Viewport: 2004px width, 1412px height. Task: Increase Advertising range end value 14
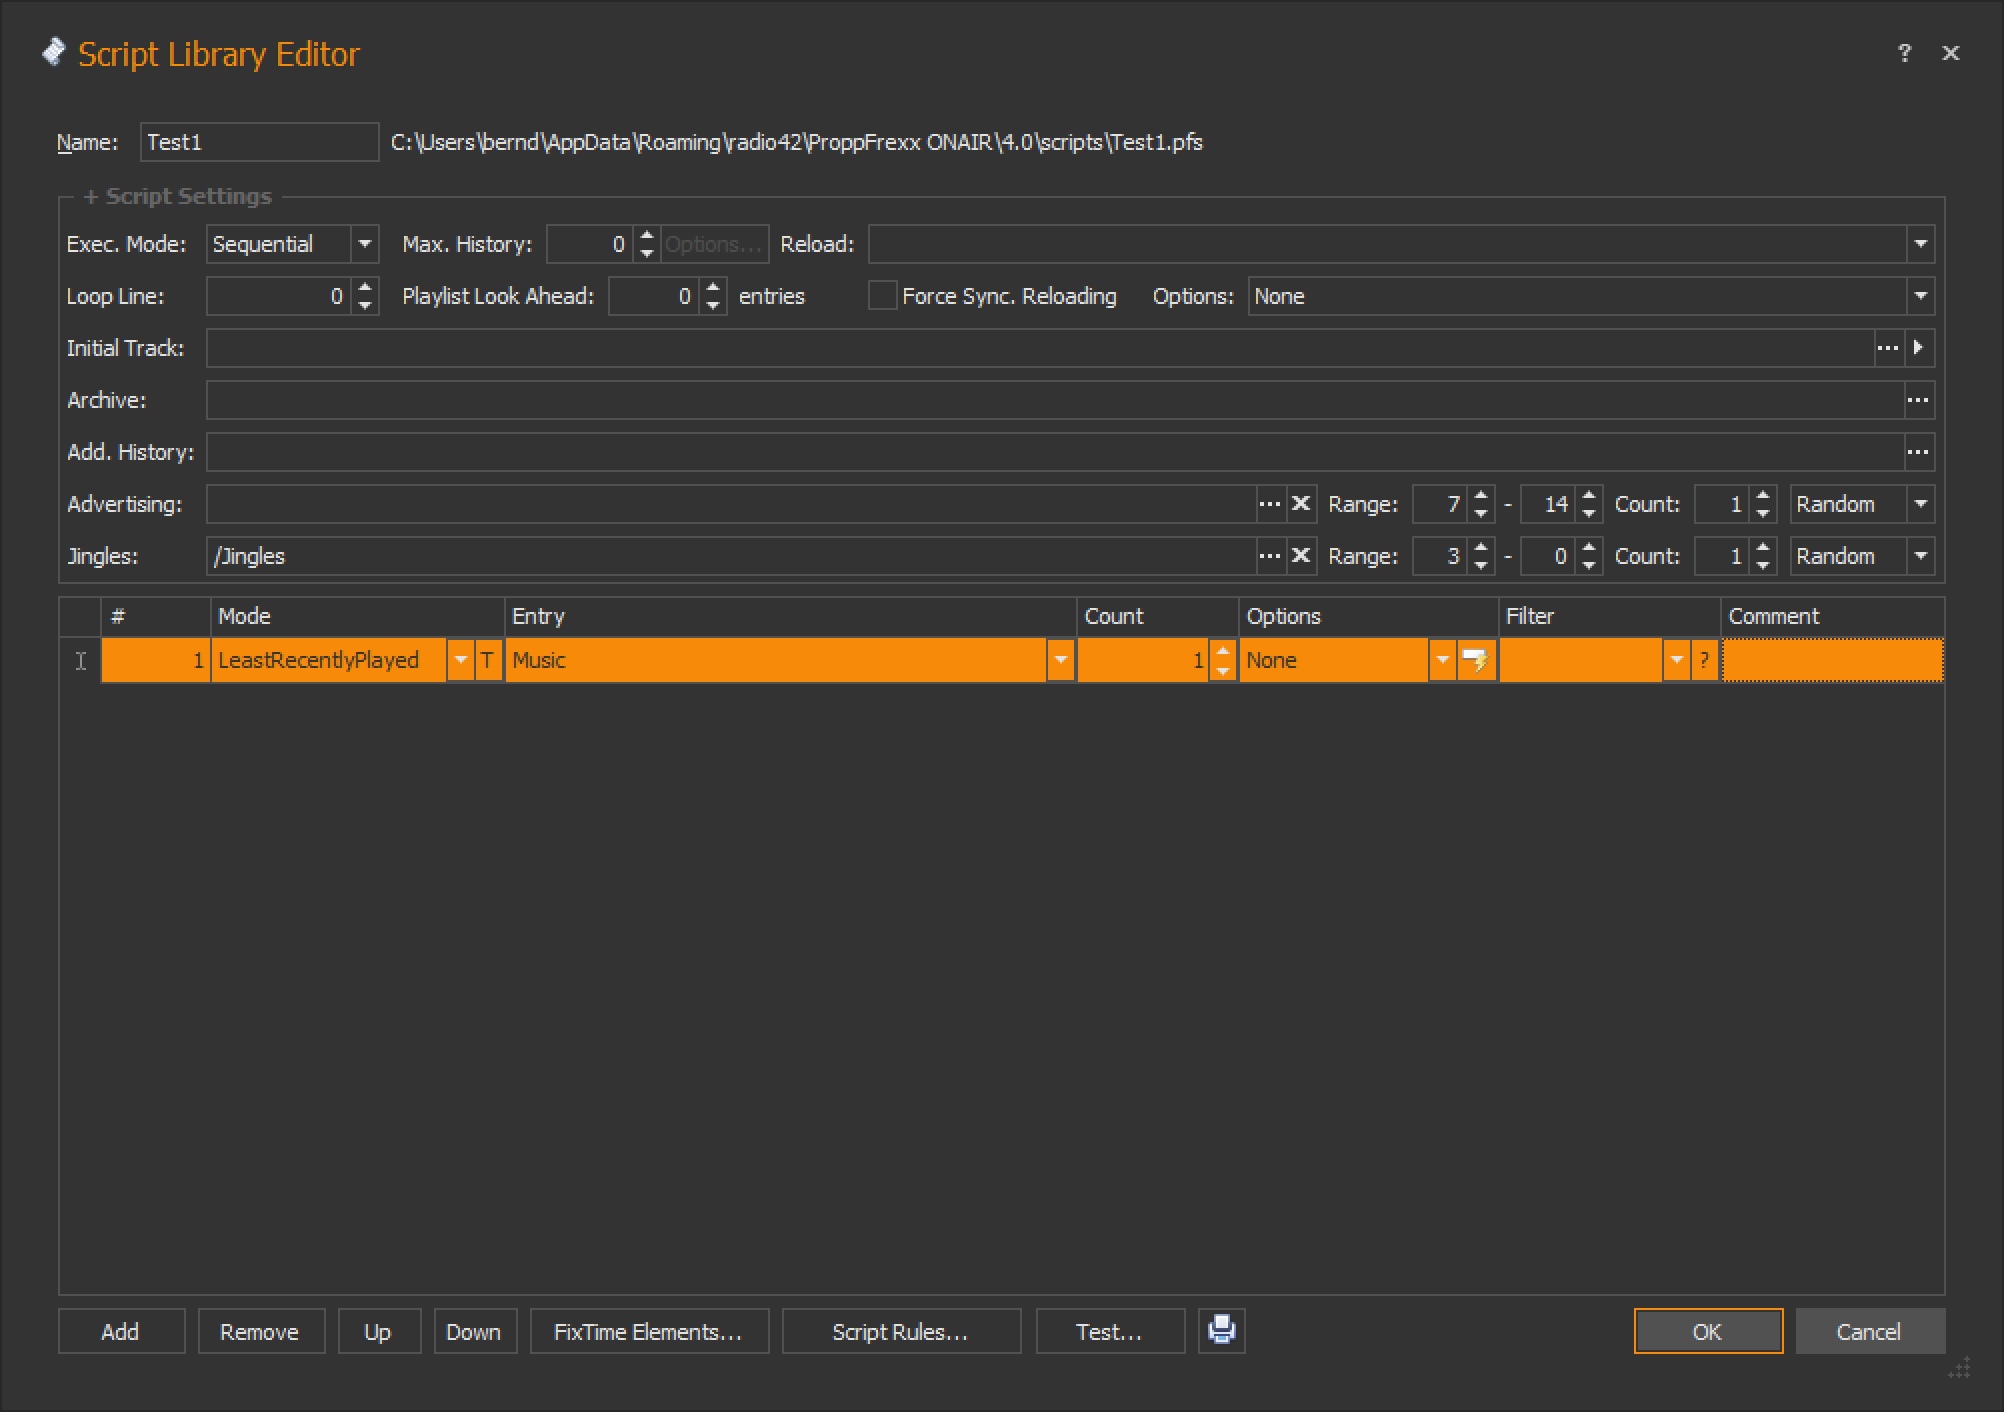click(1589, 495)
